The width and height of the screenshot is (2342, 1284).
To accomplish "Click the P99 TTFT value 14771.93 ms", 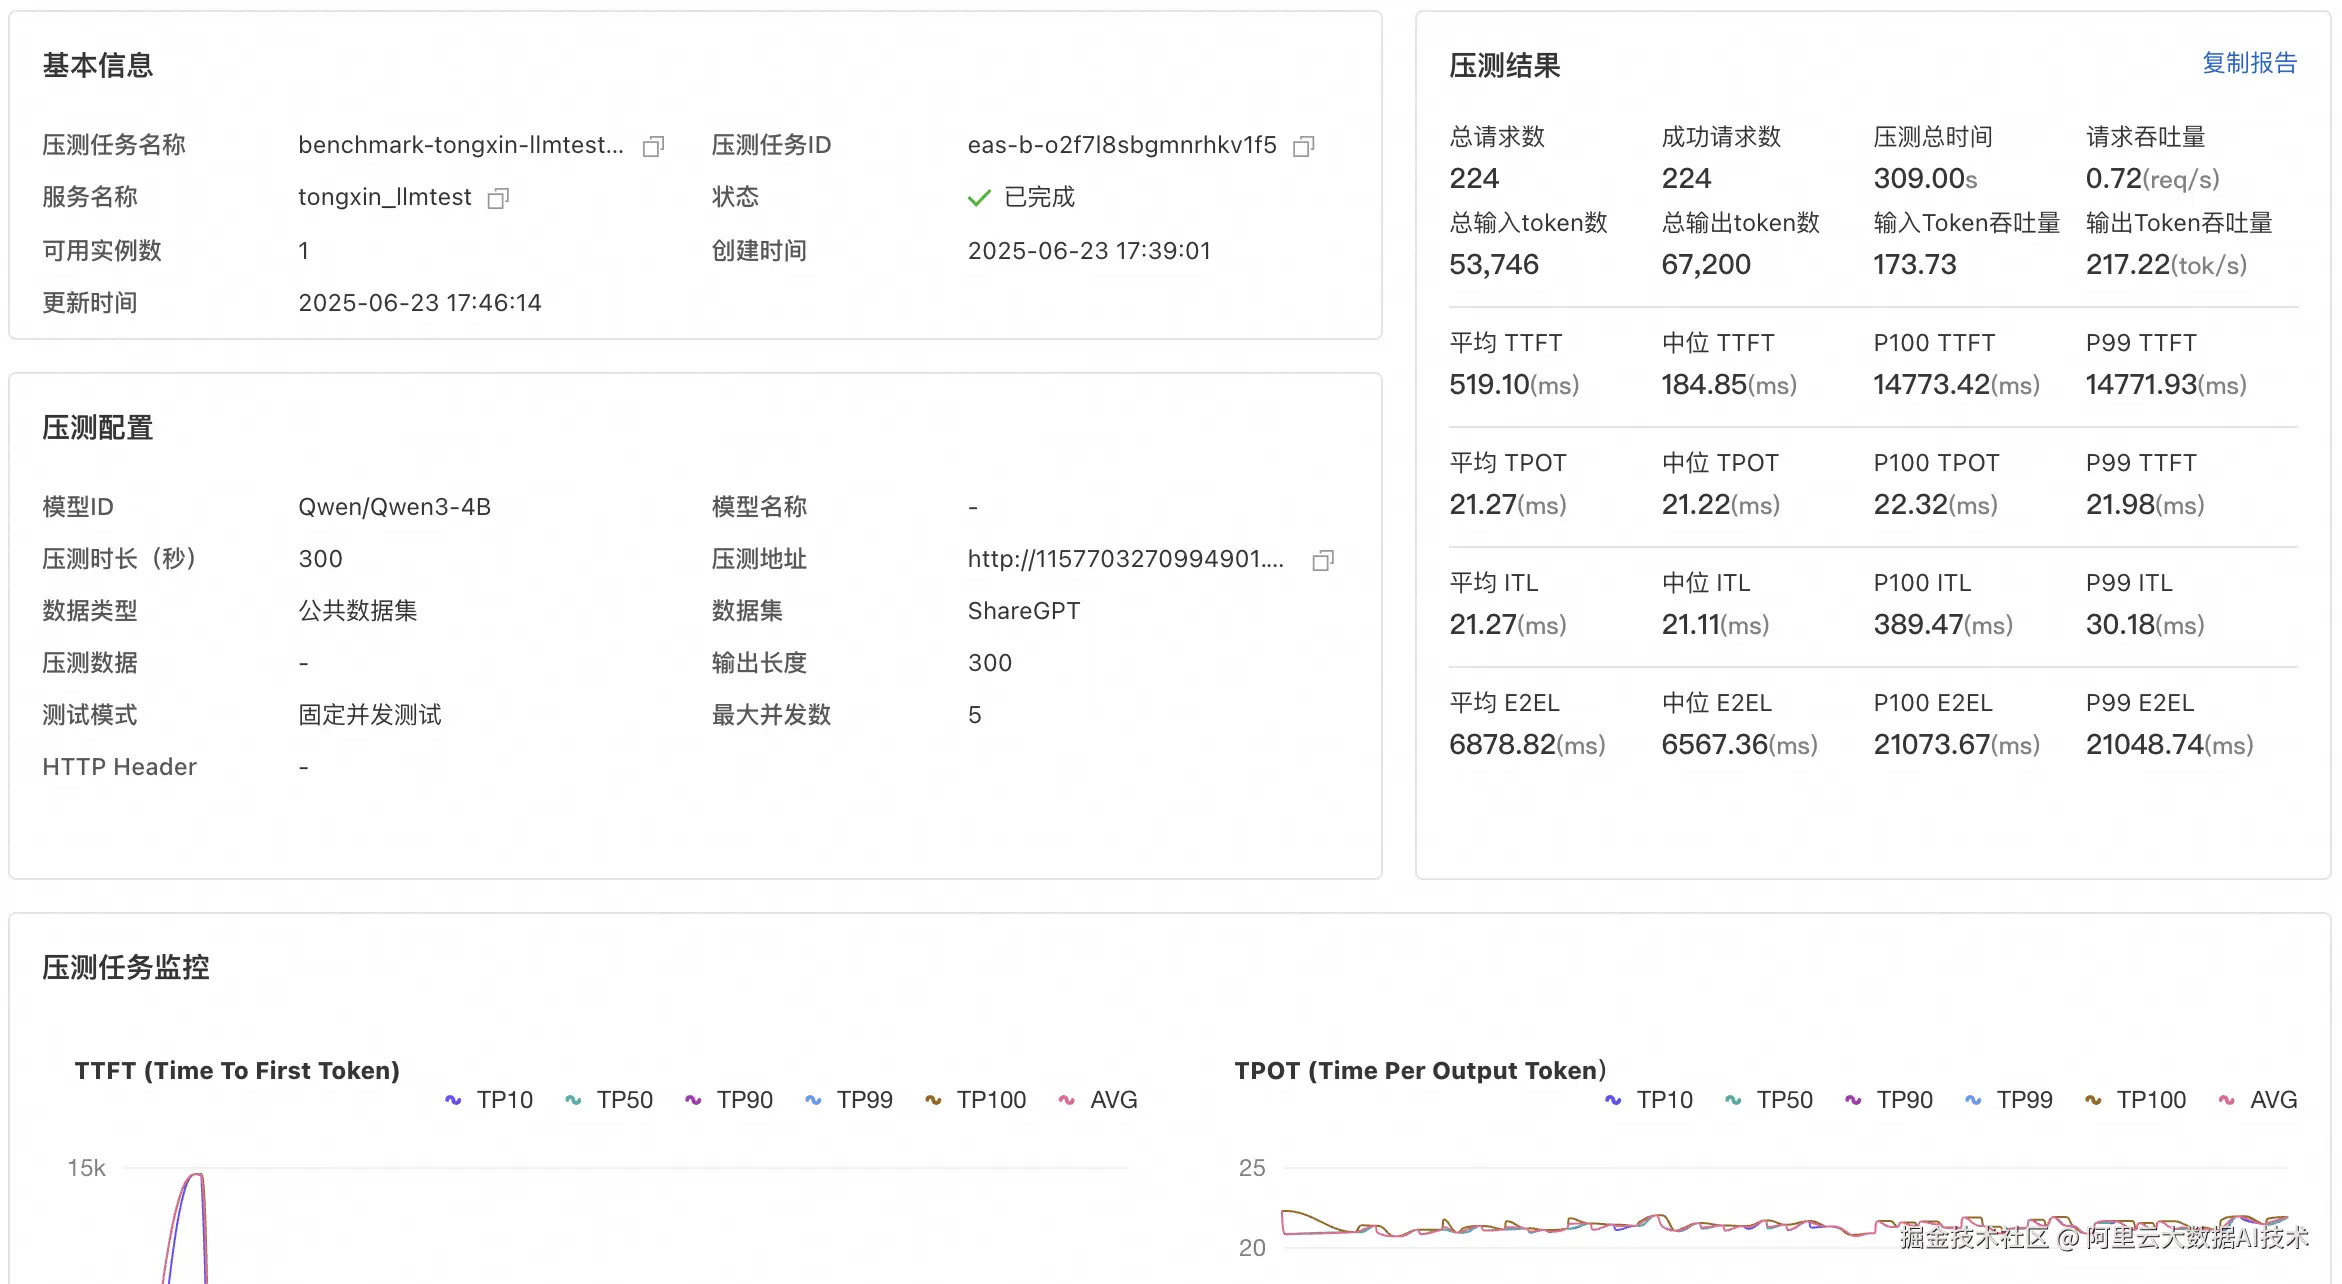I will point(2166,385).
